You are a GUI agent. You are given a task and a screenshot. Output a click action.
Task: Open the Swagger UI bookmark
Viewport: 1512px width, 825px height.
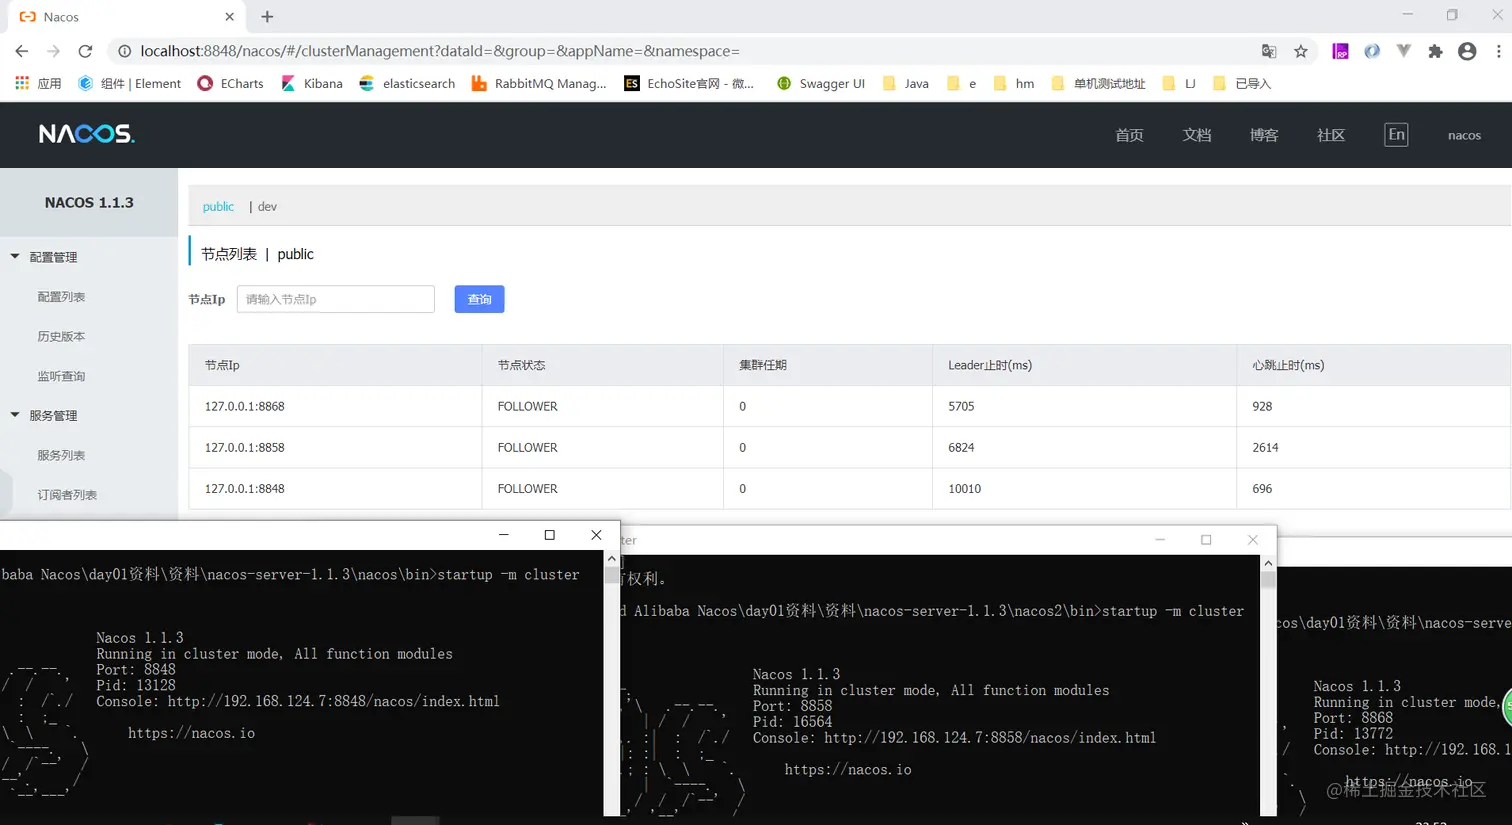tap(821, 84)
